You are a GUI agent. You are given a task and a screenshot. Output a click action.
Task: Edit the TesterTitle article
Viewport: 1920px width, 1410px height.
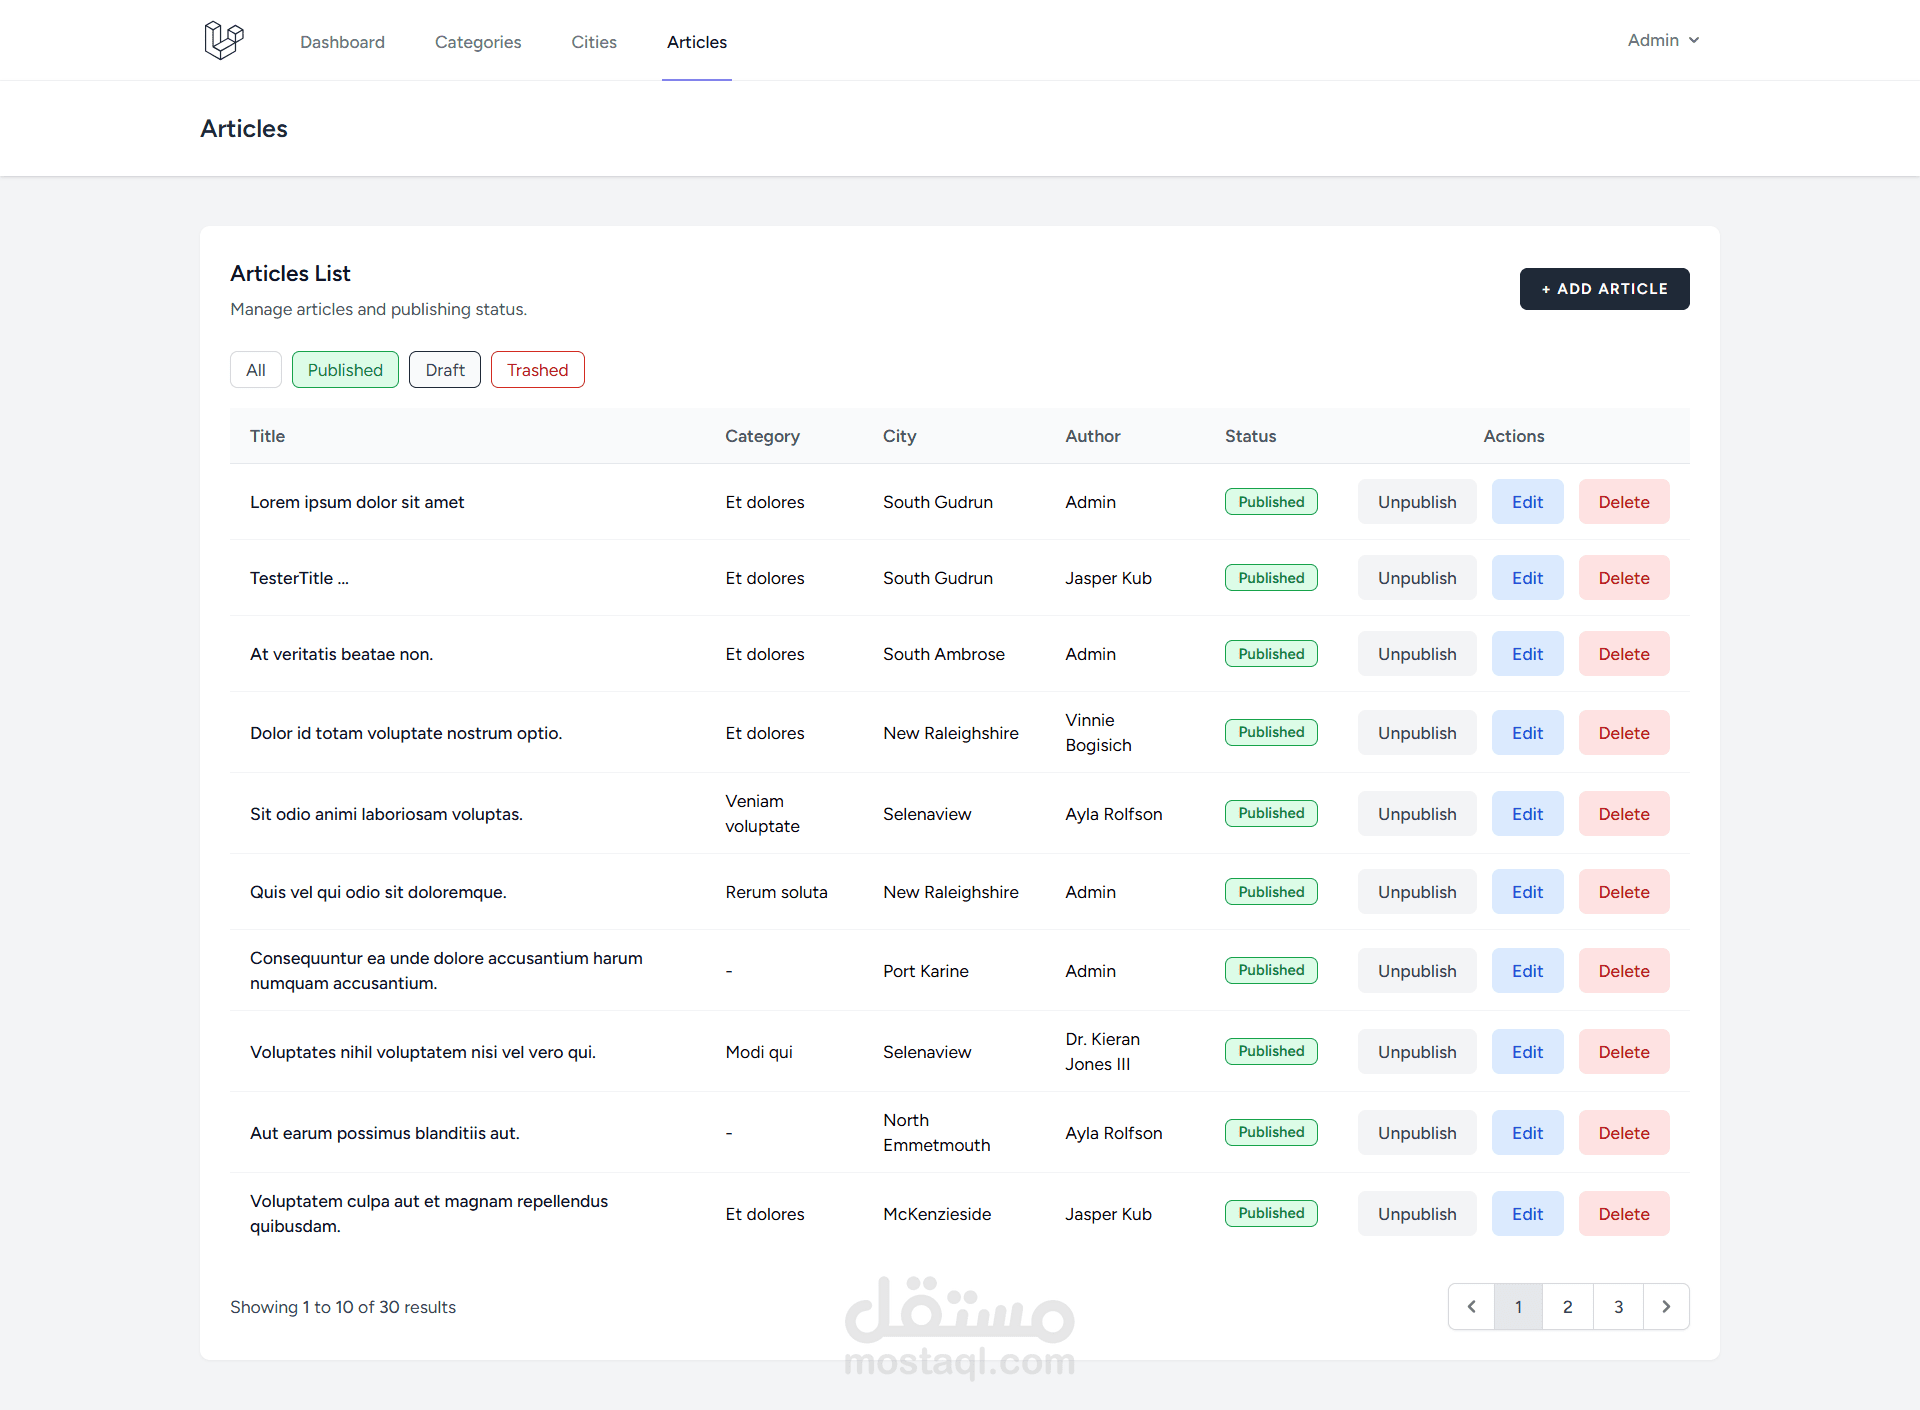pos(1527,578)
